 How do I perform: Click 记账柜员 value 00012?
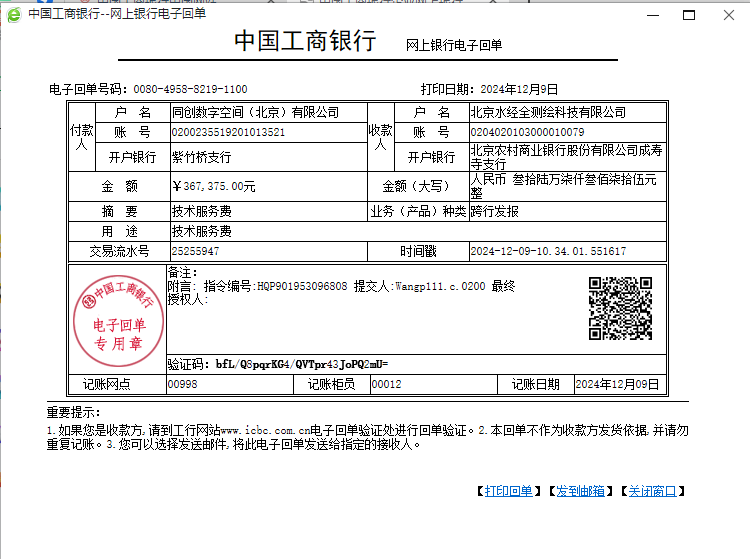[x=386, y=384]
